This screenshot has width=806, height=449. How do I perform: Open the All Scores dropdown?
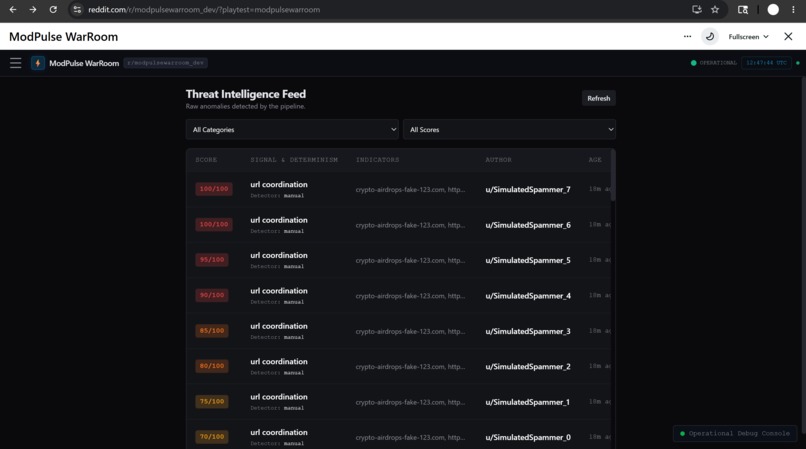[509, 130]
